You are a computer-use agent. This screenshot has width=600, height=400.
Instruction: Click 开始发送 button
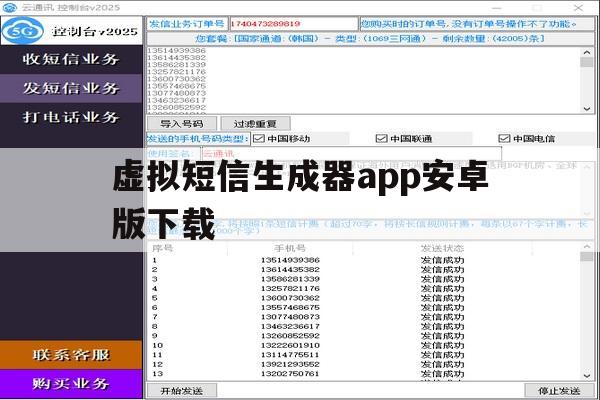(x=182, y=391)
